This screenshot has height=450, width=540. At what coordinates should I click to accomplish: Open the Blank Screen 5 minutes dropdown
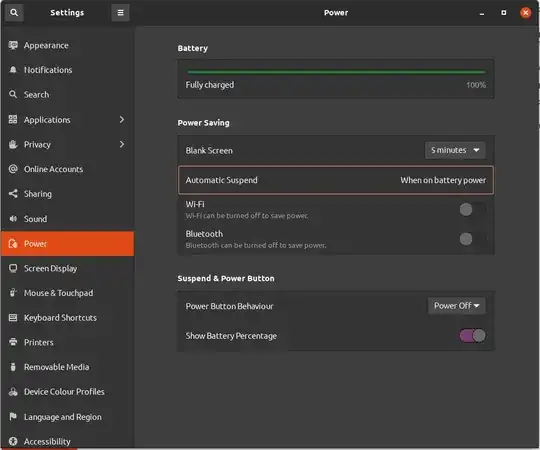455,150
